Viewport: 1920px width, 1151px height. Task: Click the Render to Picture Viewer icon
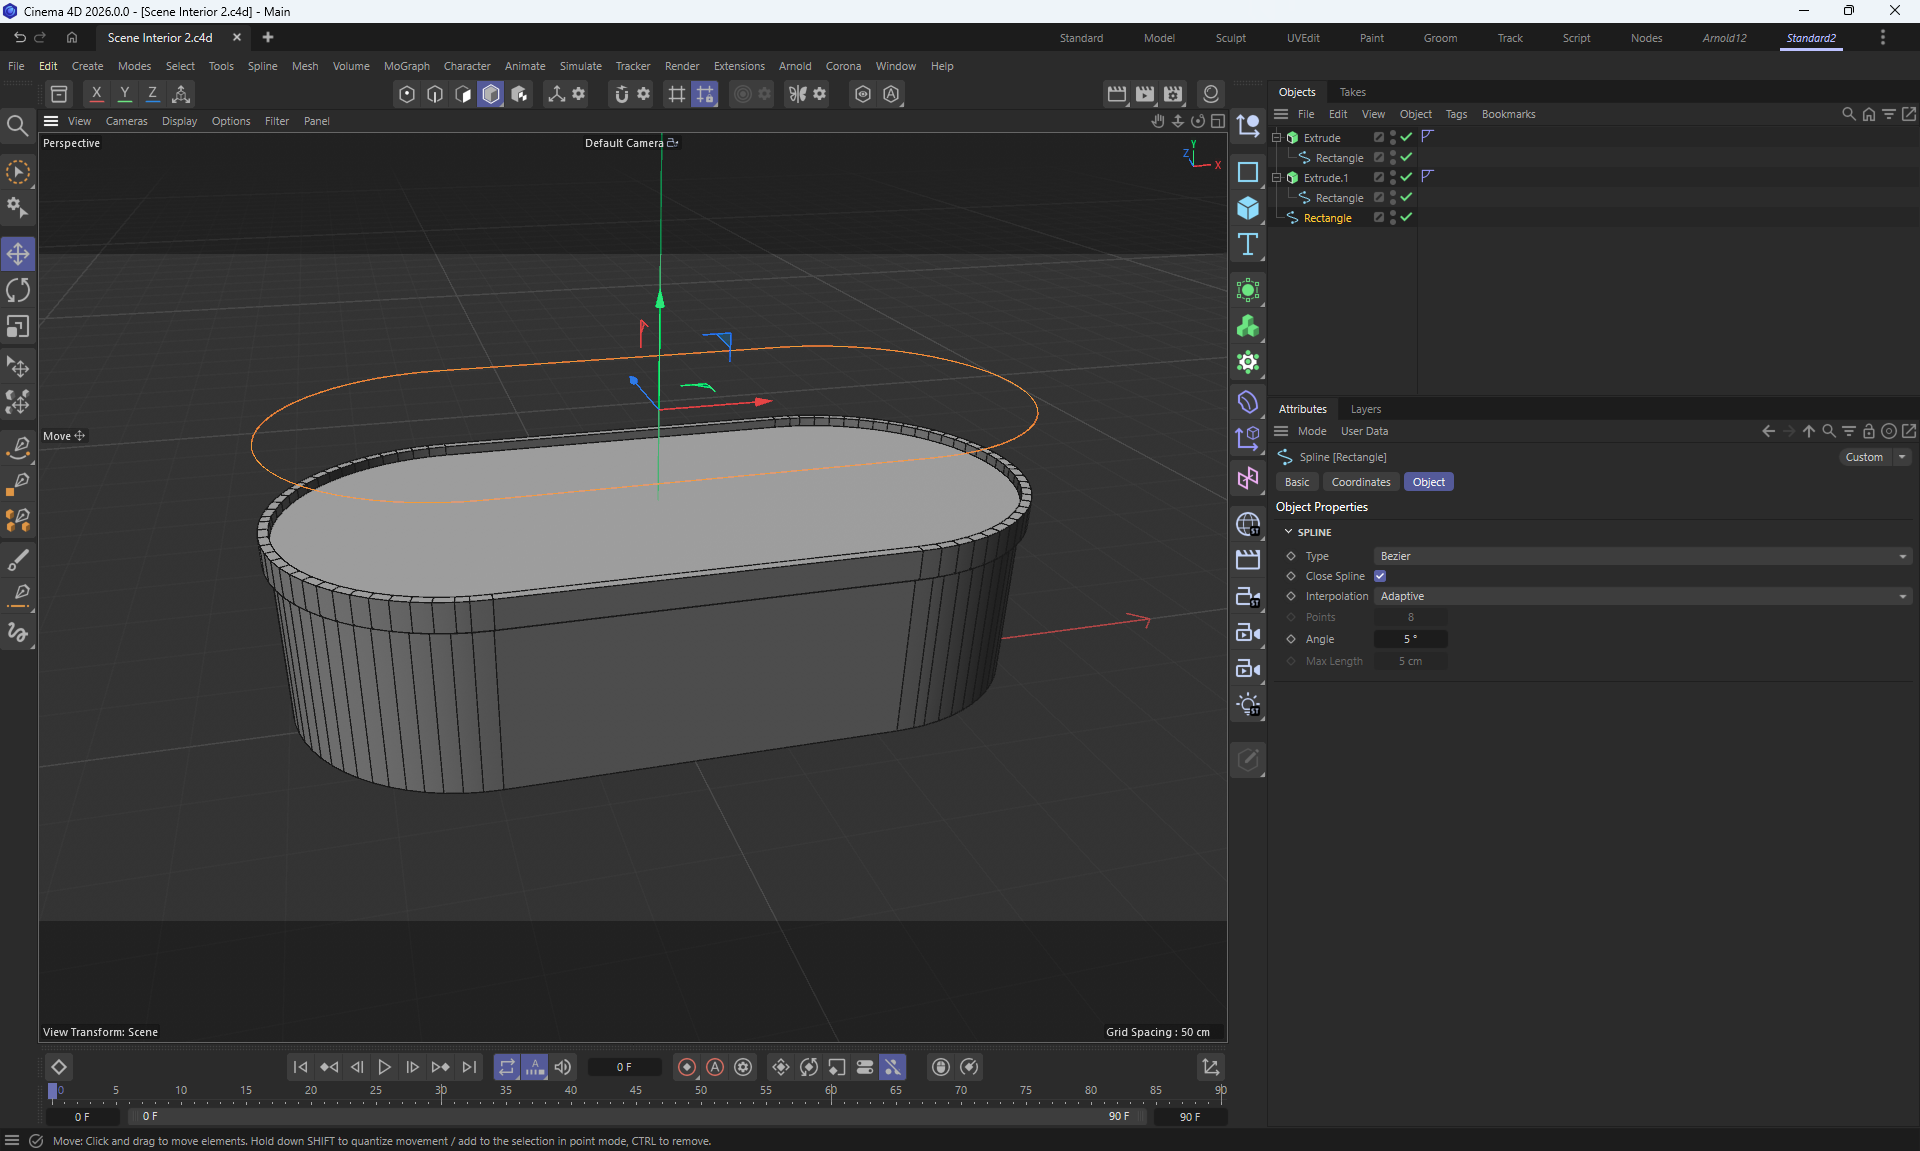[x=1145, y=94]
